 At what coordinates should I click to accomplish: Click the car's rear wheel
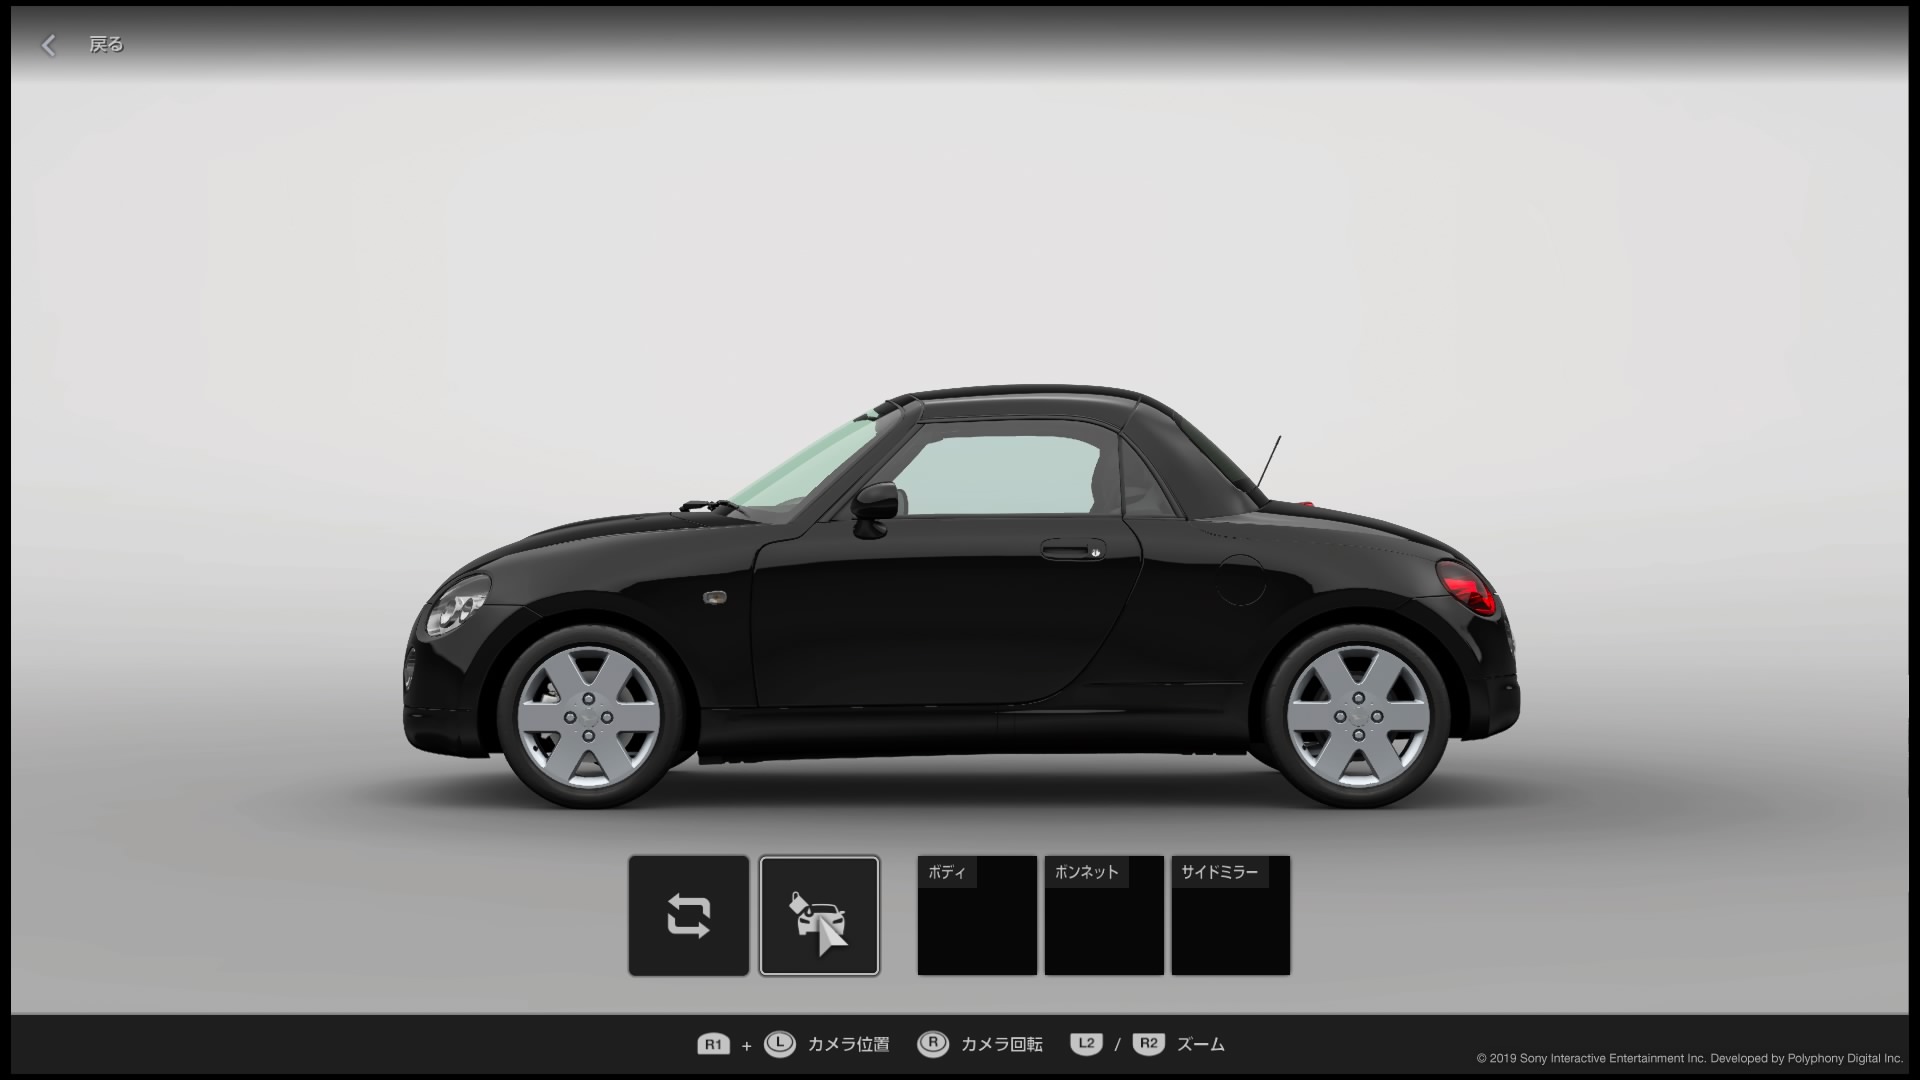pyautogui.click(x=1357, y=716)
